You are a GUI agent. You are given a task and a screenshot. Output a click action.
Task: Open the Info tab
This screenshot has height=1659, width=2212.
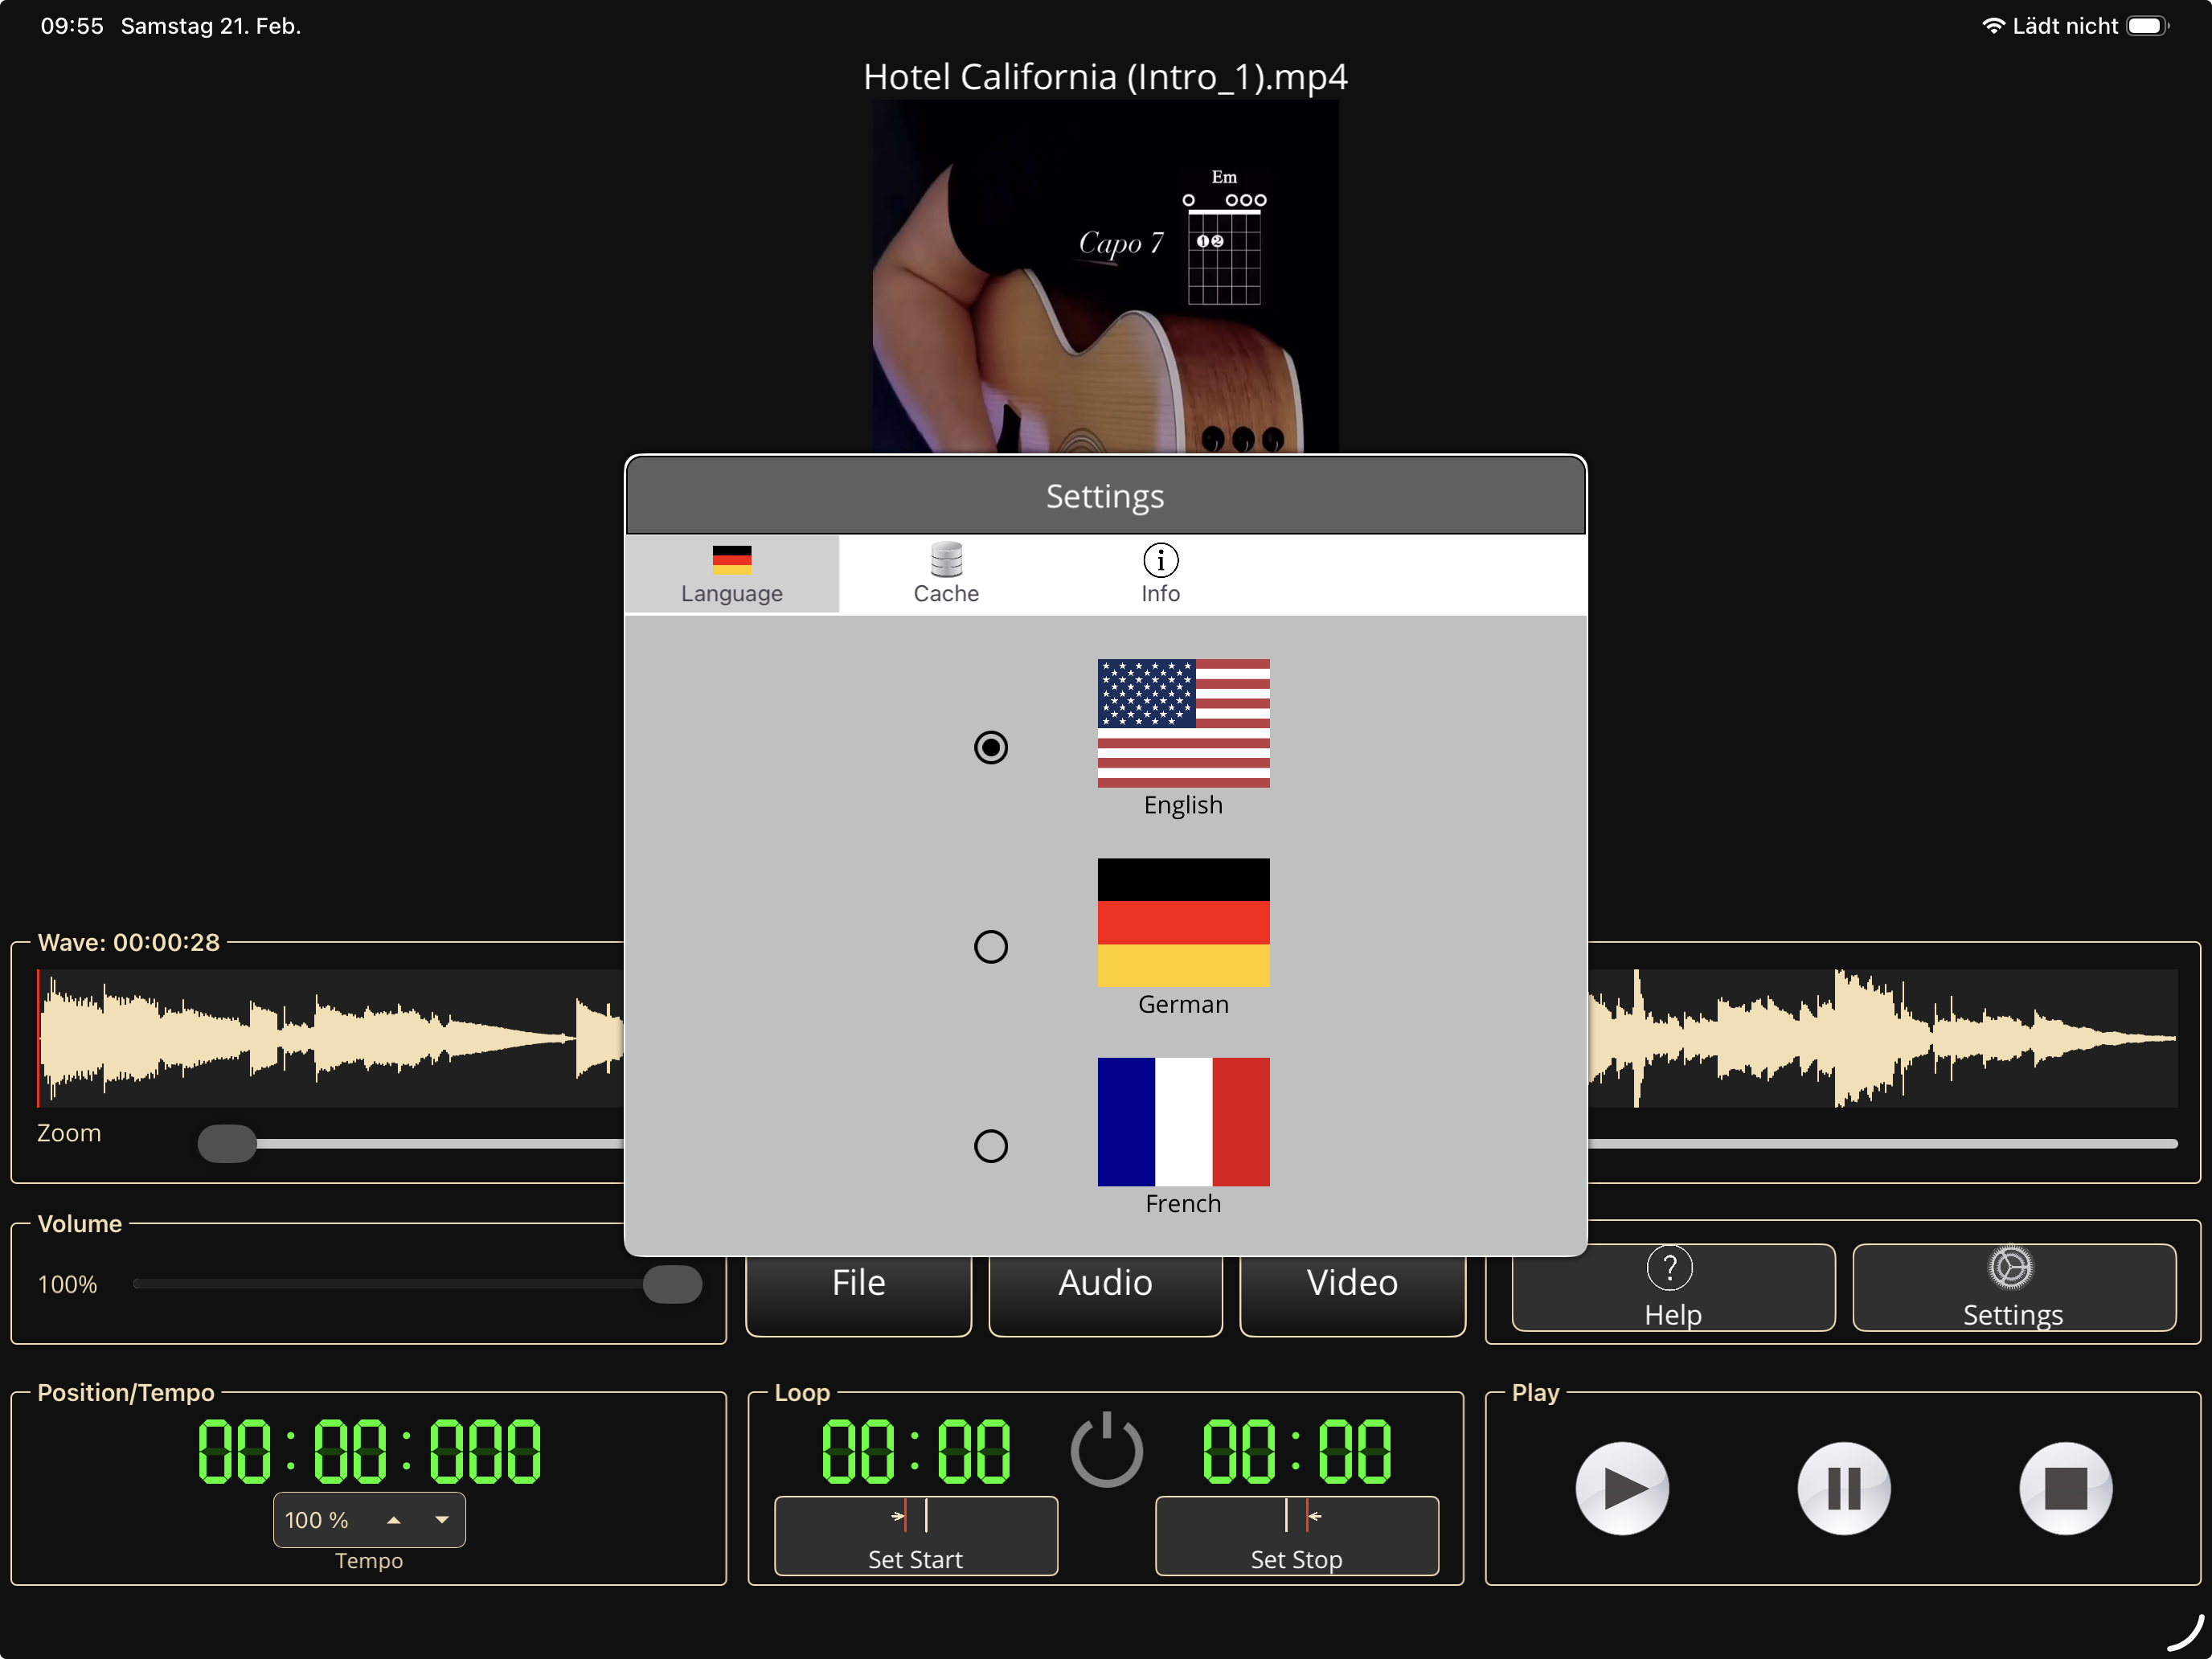(x=1160, y=573)
